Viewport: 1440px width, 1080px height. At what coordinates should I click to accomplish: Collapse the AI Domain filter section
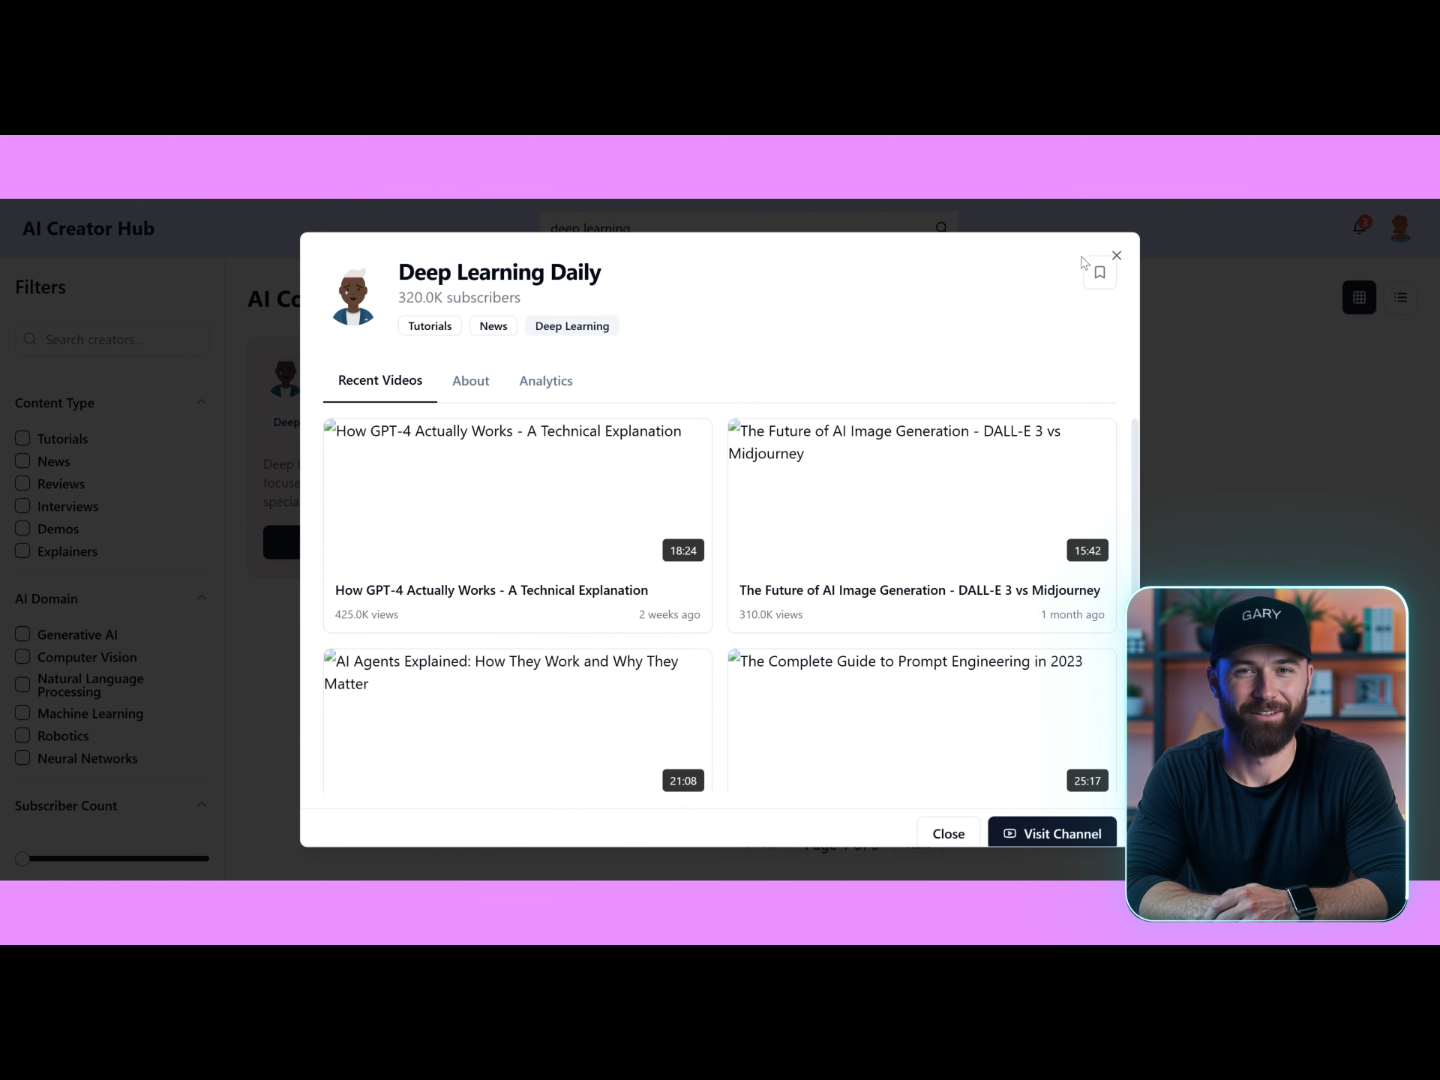pyautogui.click(x=201, y=598)
